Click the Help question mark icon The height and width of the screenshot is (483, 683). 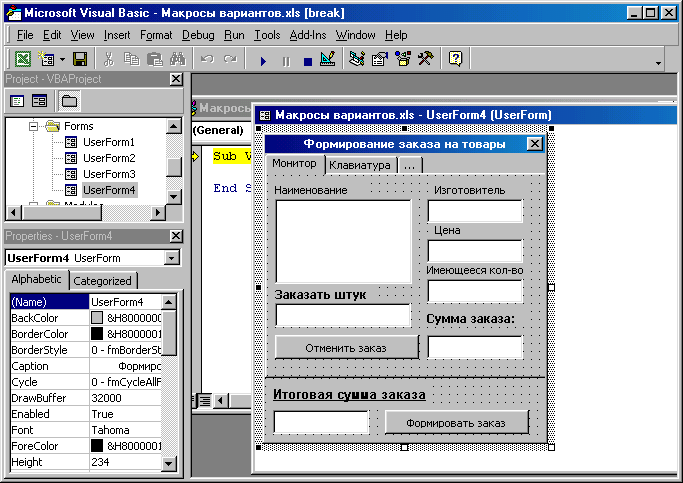(x=455, y=59)
